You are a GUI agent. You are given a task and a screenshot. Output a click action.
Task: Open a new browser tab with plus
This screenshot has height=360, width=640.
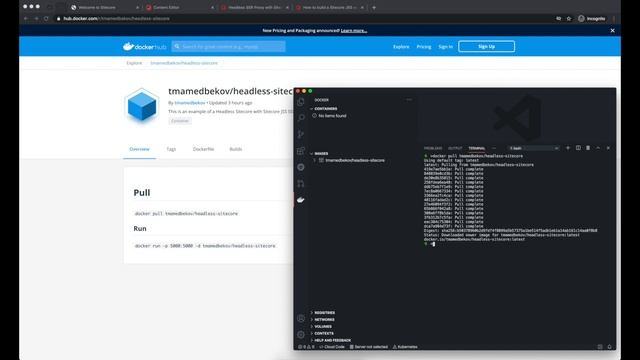pos(374,7)
